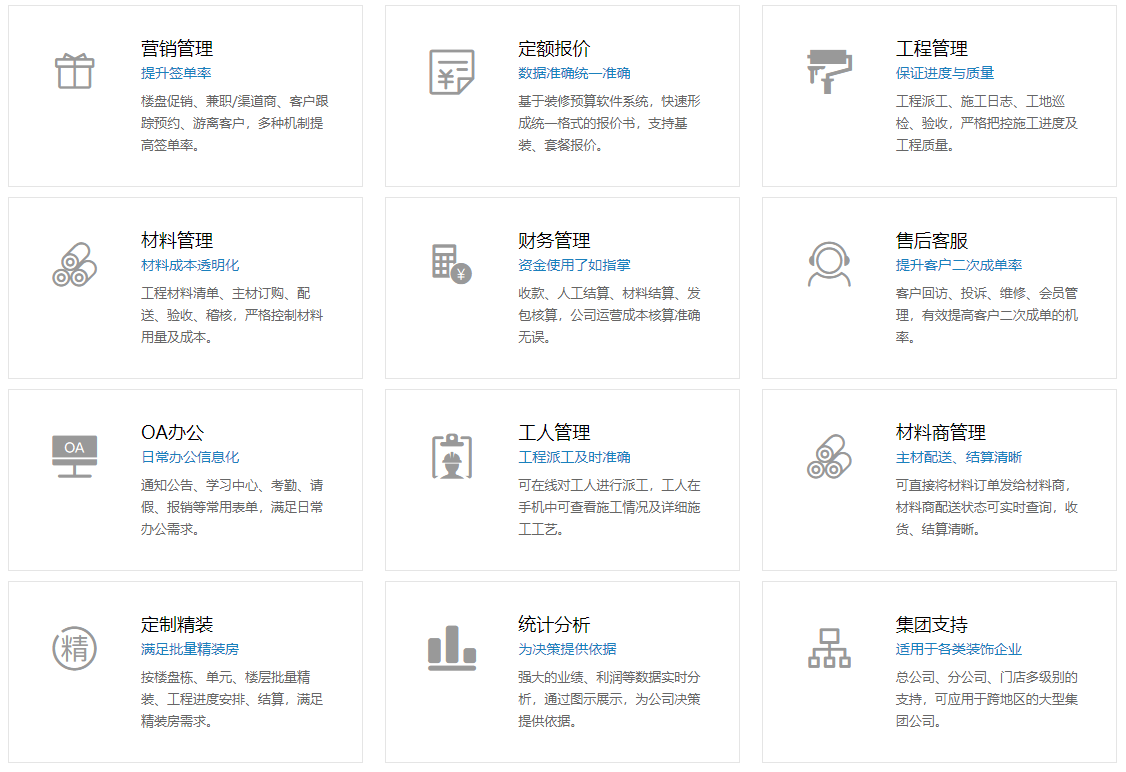Click the gift icon in 营销管理 card
Screen dimensions: 1126x772
(74, 70)
